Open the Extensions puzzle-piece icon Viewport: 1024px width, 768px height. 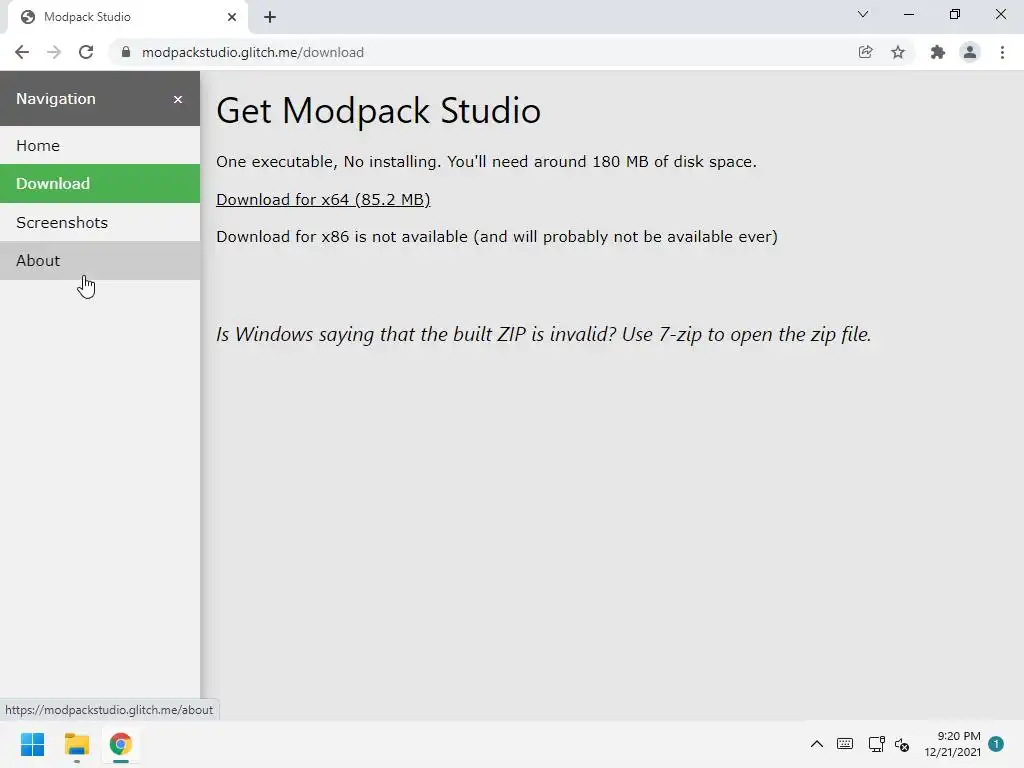pyautogui.click(x=938, y=52)
